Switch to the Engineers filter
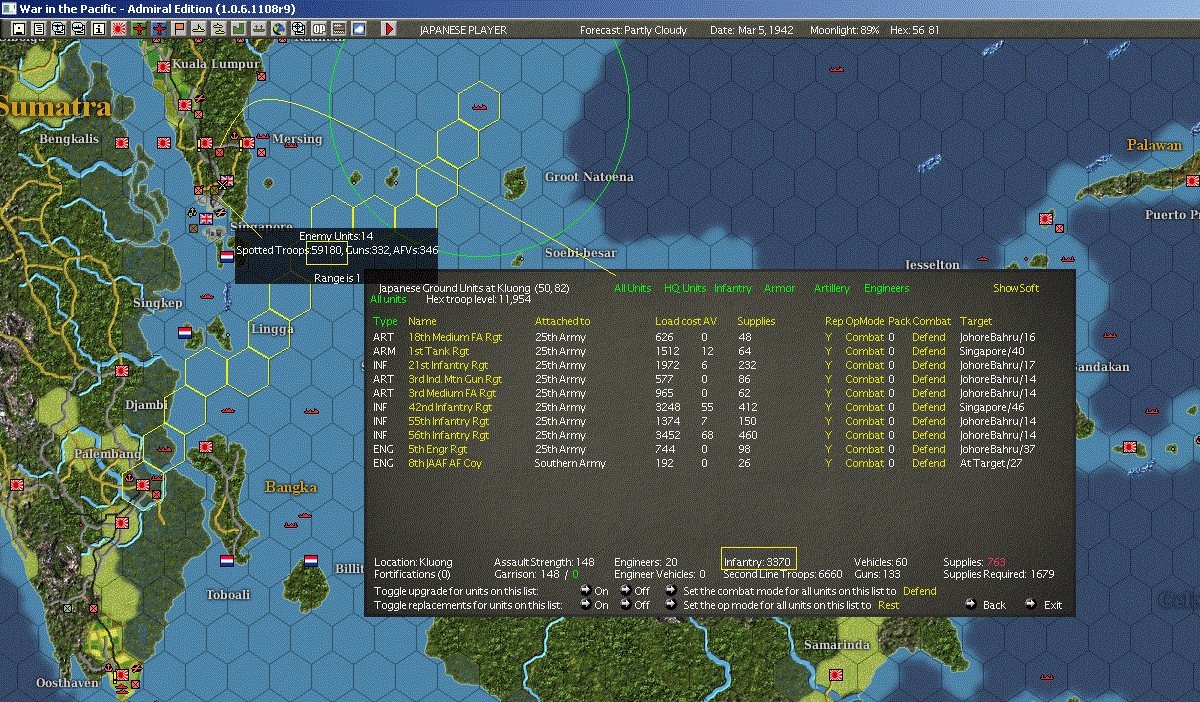The height and width of the screenshot is (702, 1200). click(887, 288)
